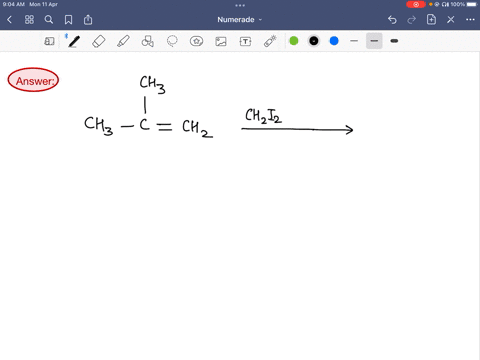
Task: Tap the three-dot multitasking indicator at top
Action: pos(240,5)
